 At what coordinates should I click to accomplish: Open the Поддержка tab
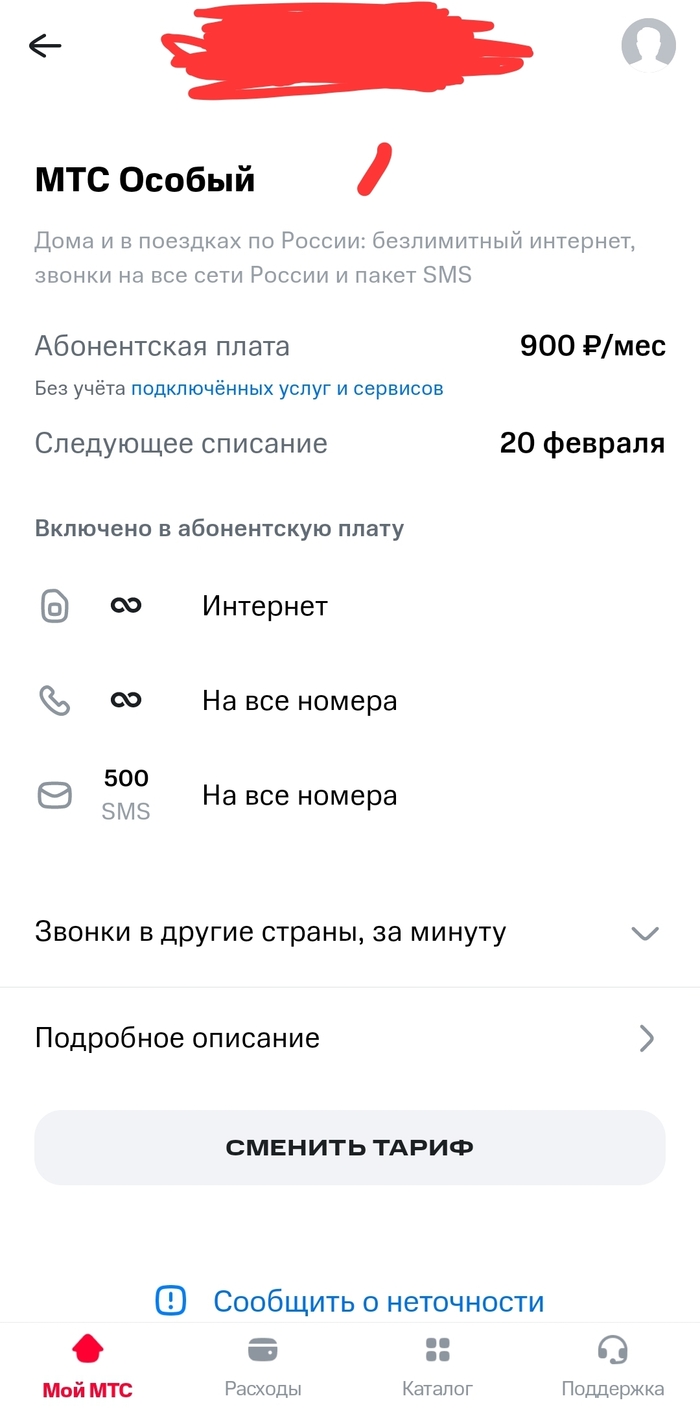612,1388
